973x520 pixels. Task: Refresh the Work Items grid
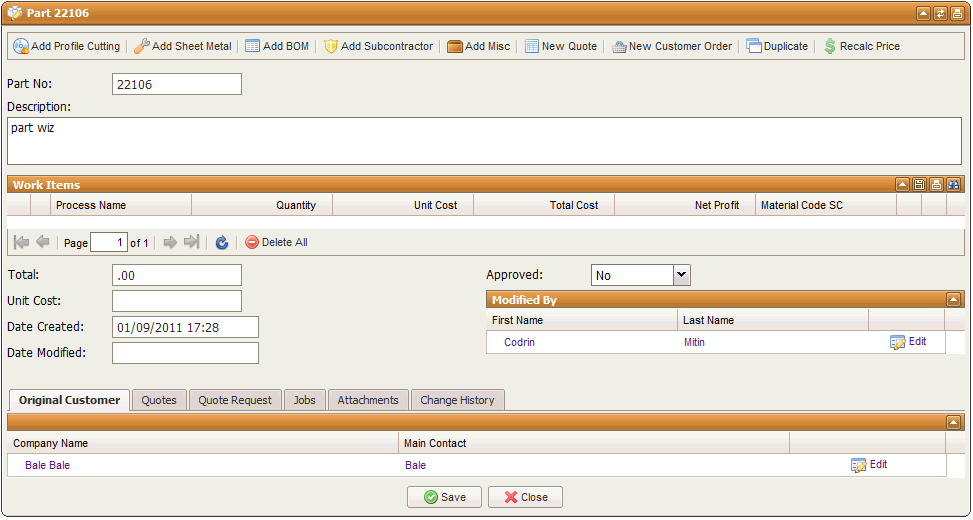[221, 242]
